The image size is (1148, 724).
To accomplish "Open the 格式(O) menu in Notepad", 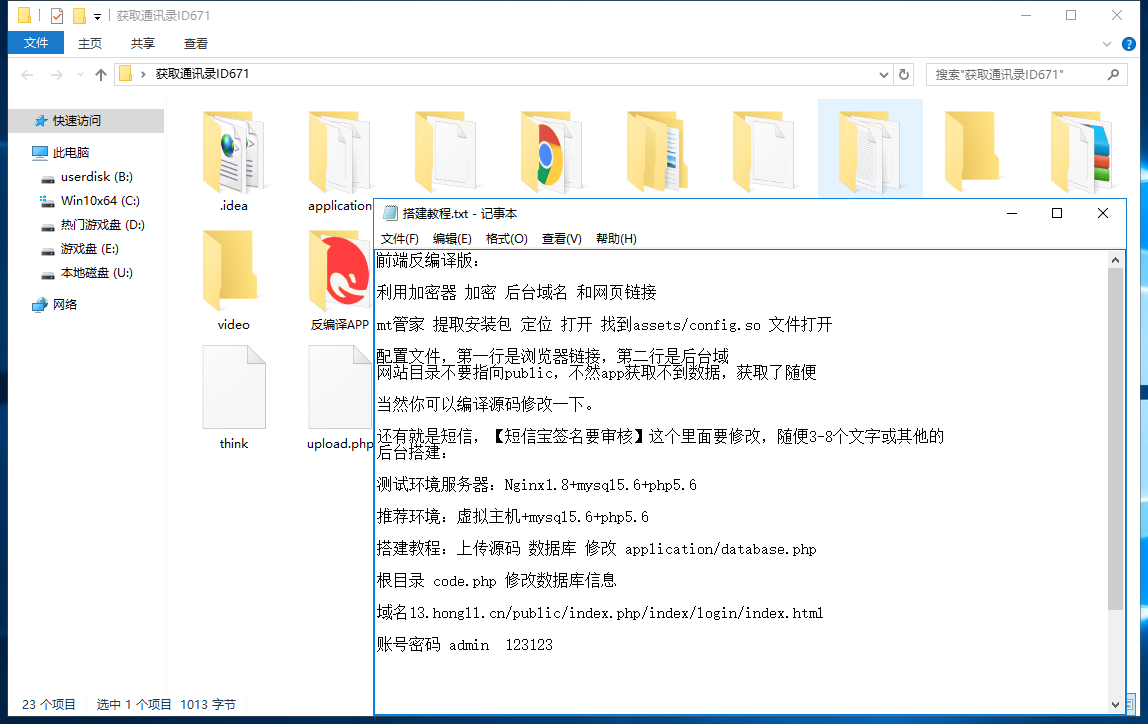I will click(506, 239).
